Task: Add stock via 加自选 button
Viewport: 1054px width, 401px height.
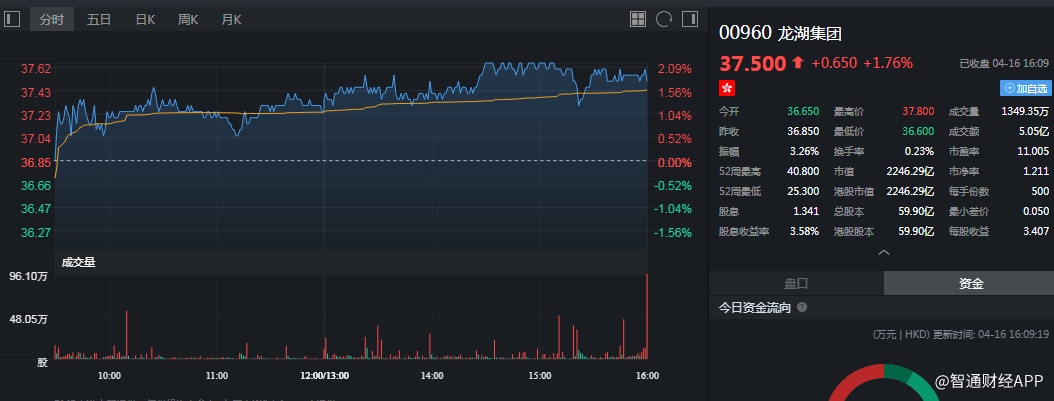Action: pyautogui.click(x=1026, y=89)
